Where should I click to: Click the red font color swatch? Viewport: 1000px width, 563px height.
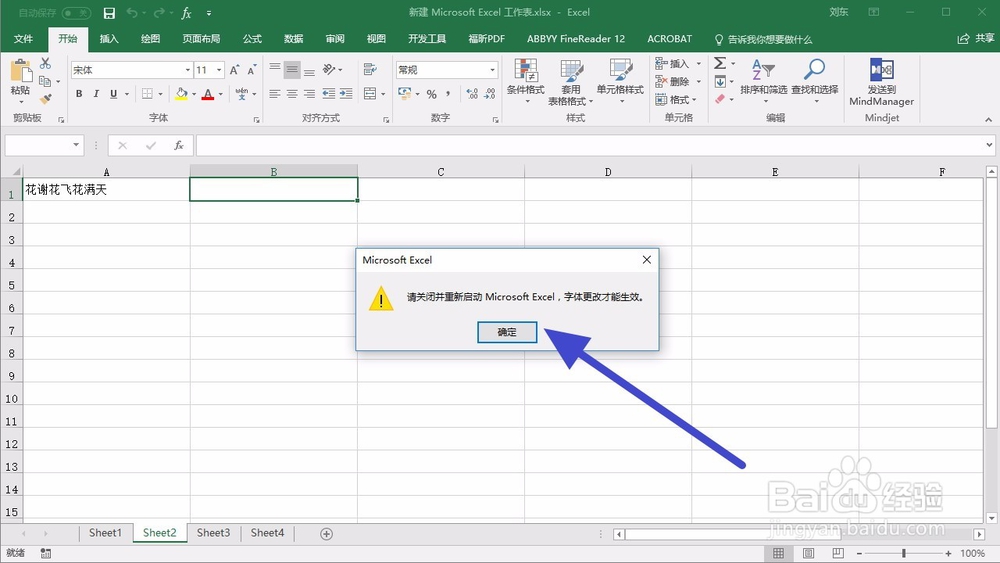click(208, 94)
